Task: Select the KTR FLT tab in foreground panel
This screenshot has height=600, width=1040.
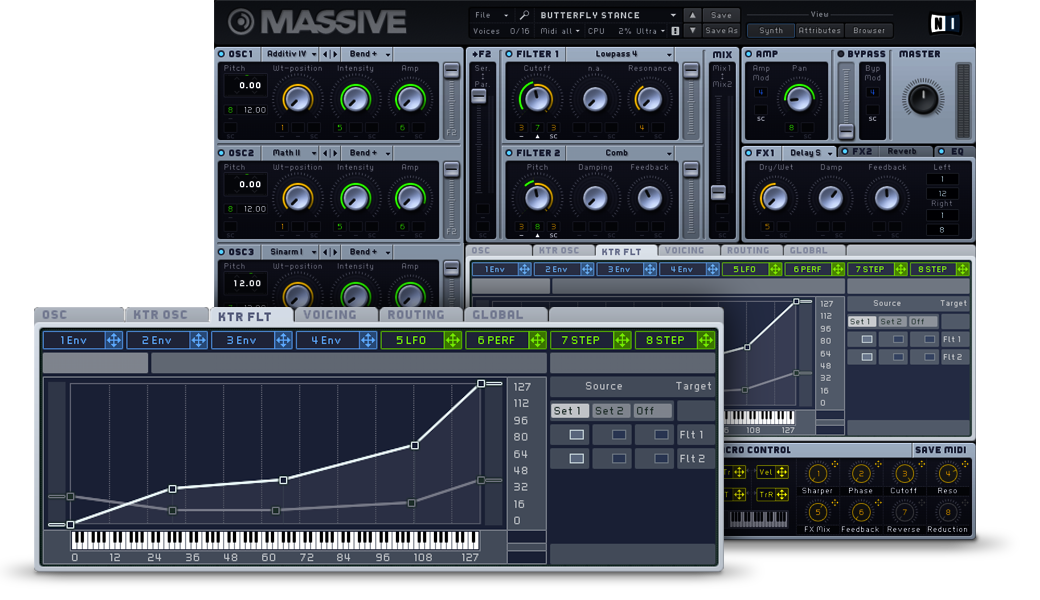Action: coord(251,316)
